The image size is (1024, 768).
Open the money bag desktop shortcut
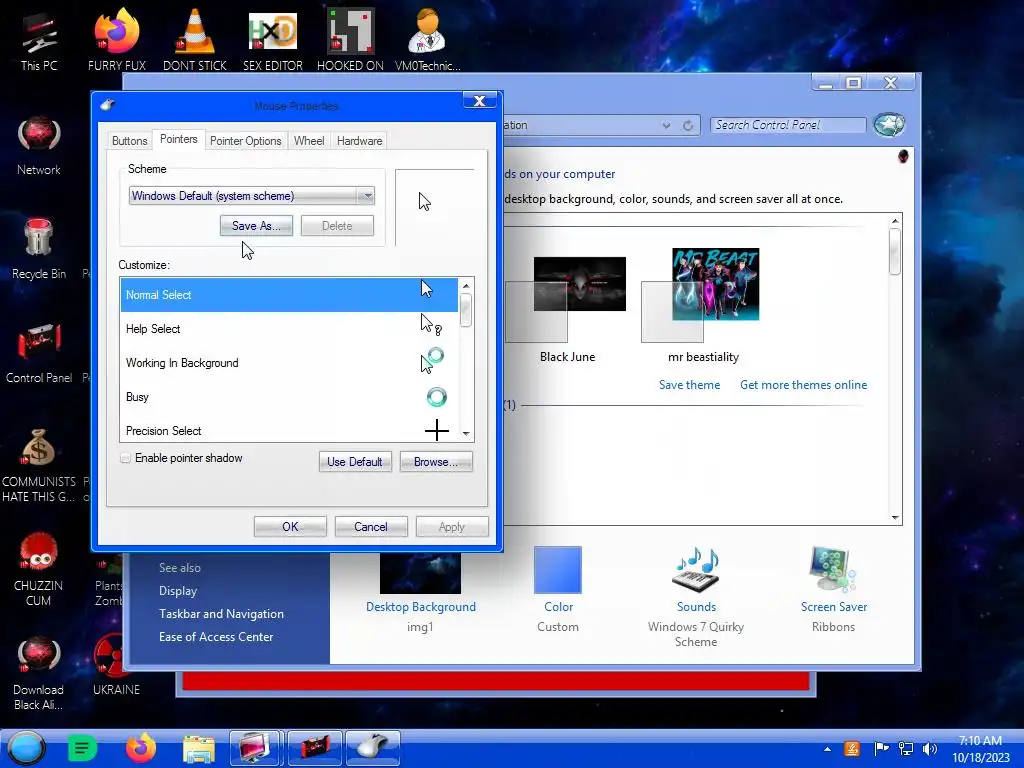tap(39, 465)
